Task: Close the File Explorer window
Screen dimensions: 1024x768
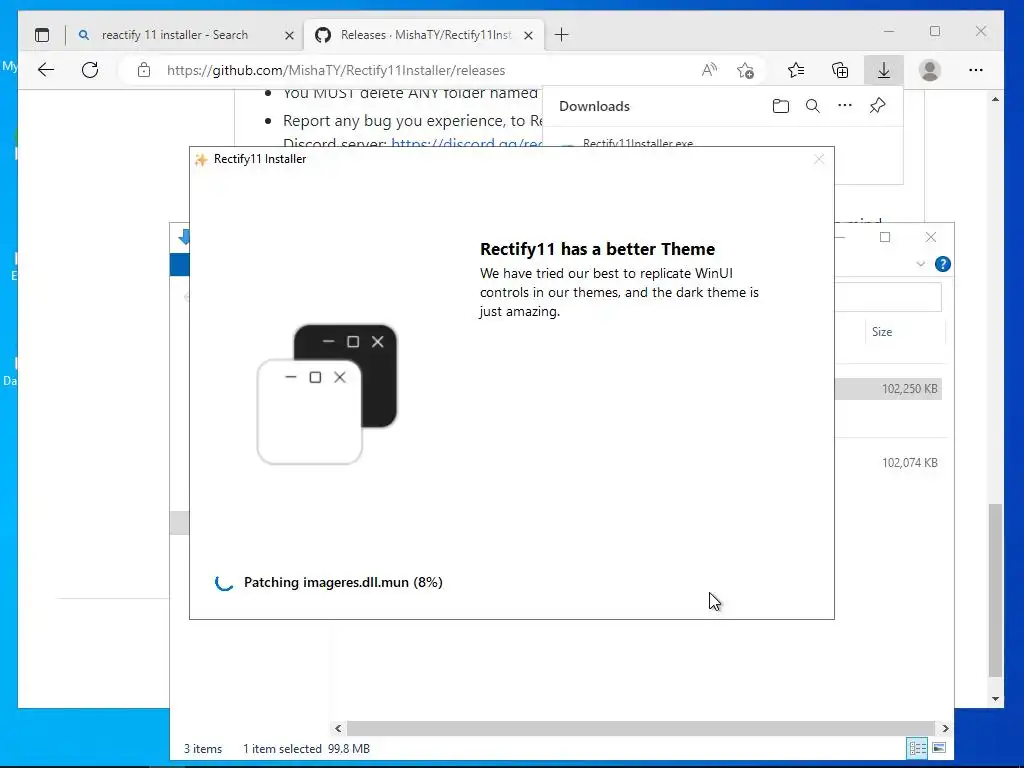Action: 931,237
